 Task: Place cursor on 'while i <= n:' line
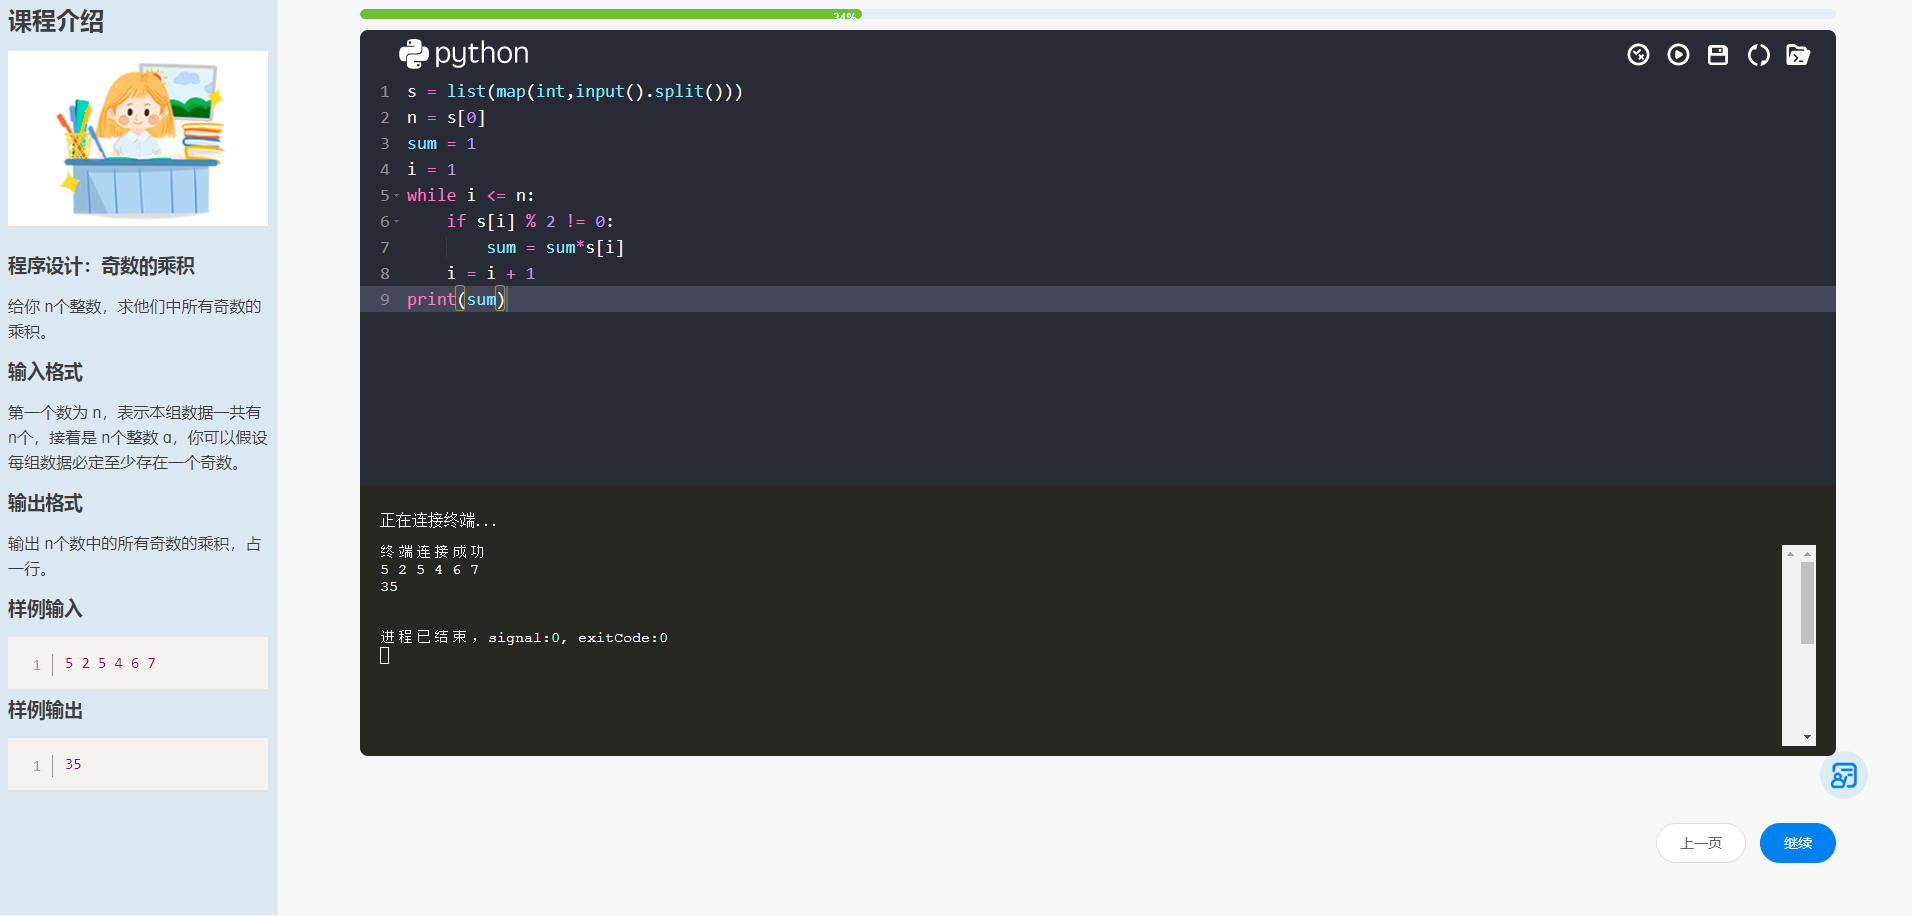click(x=470, y=195)
